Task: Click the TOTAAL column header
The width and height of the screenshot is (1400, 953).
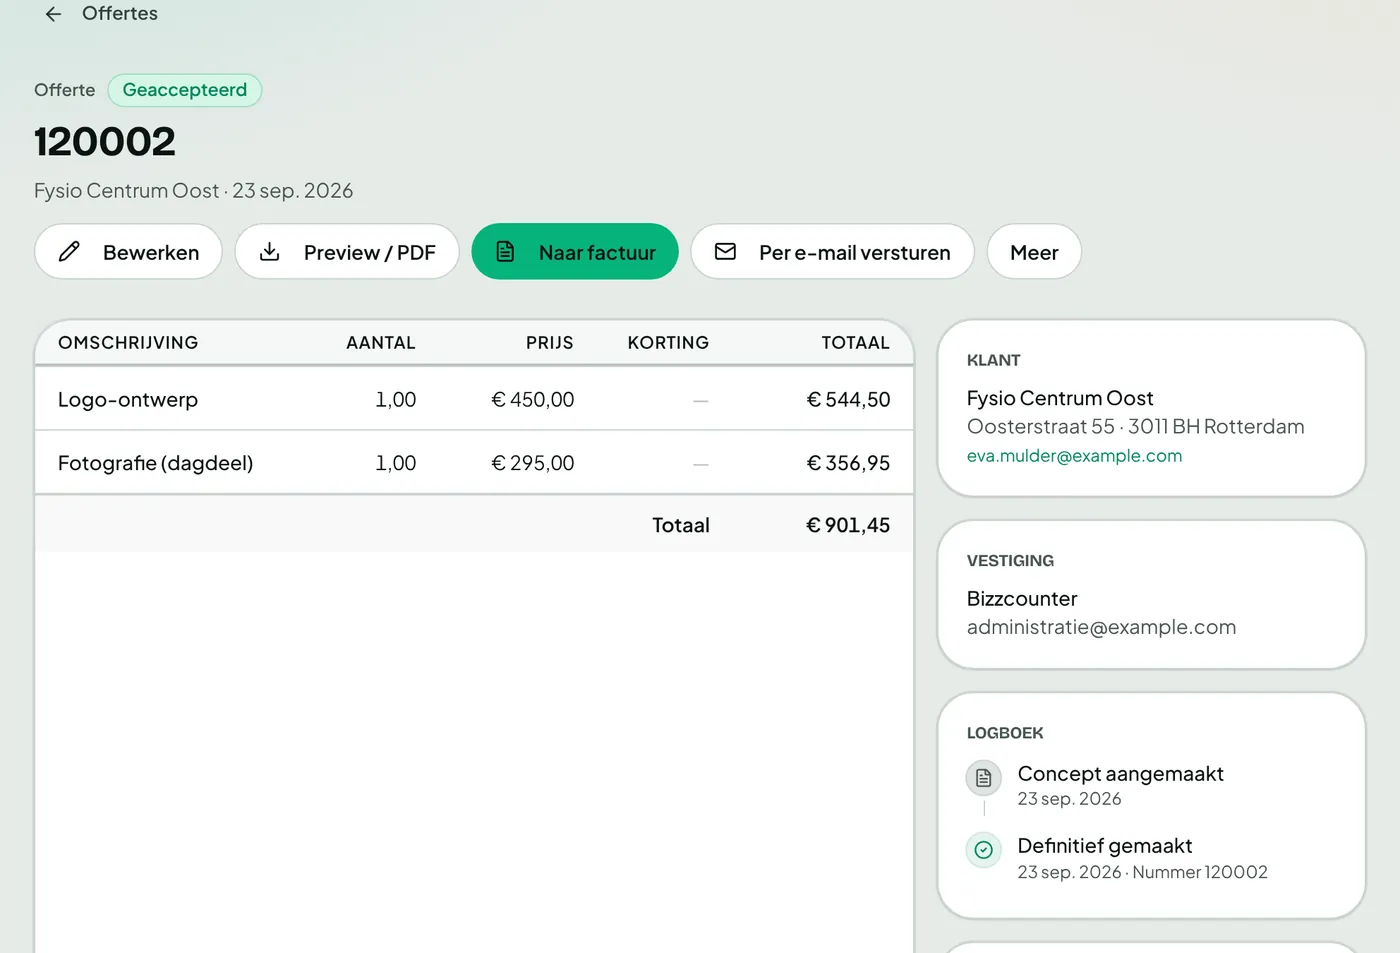Action: 856,343
